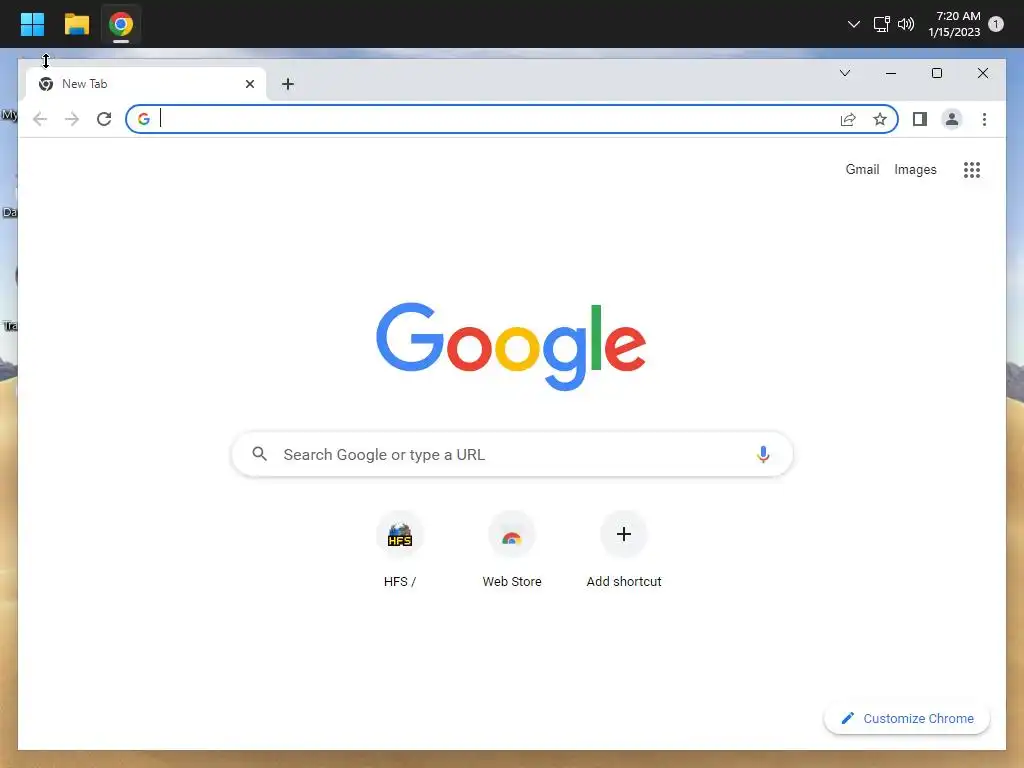
Task: Maximize the Chrome window
Action: click(936, 73)
